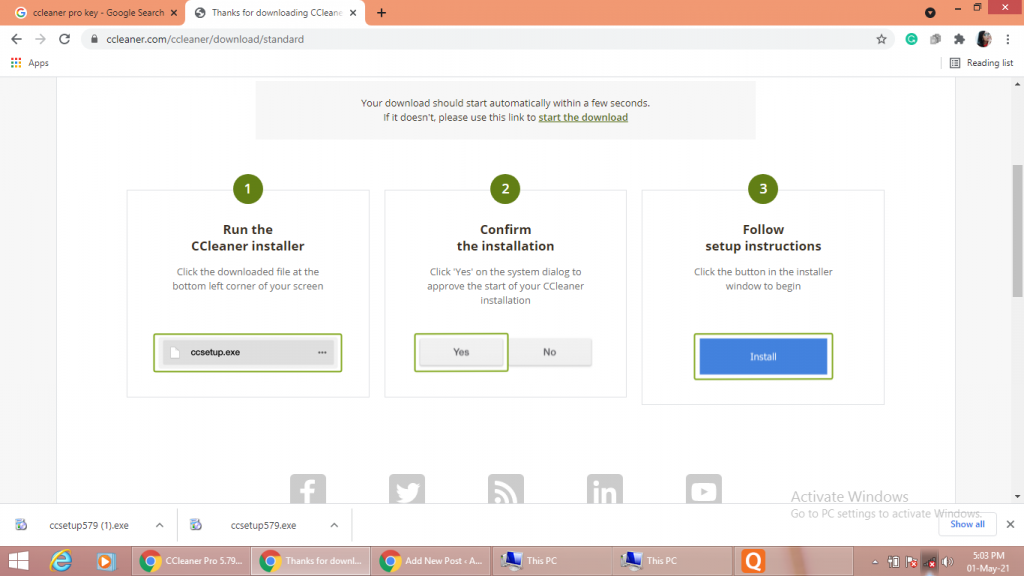Click 'No' in the Confirm installation illustration
The height and width of the screenshot is (576, 1024).
click(x=550, y=351)
